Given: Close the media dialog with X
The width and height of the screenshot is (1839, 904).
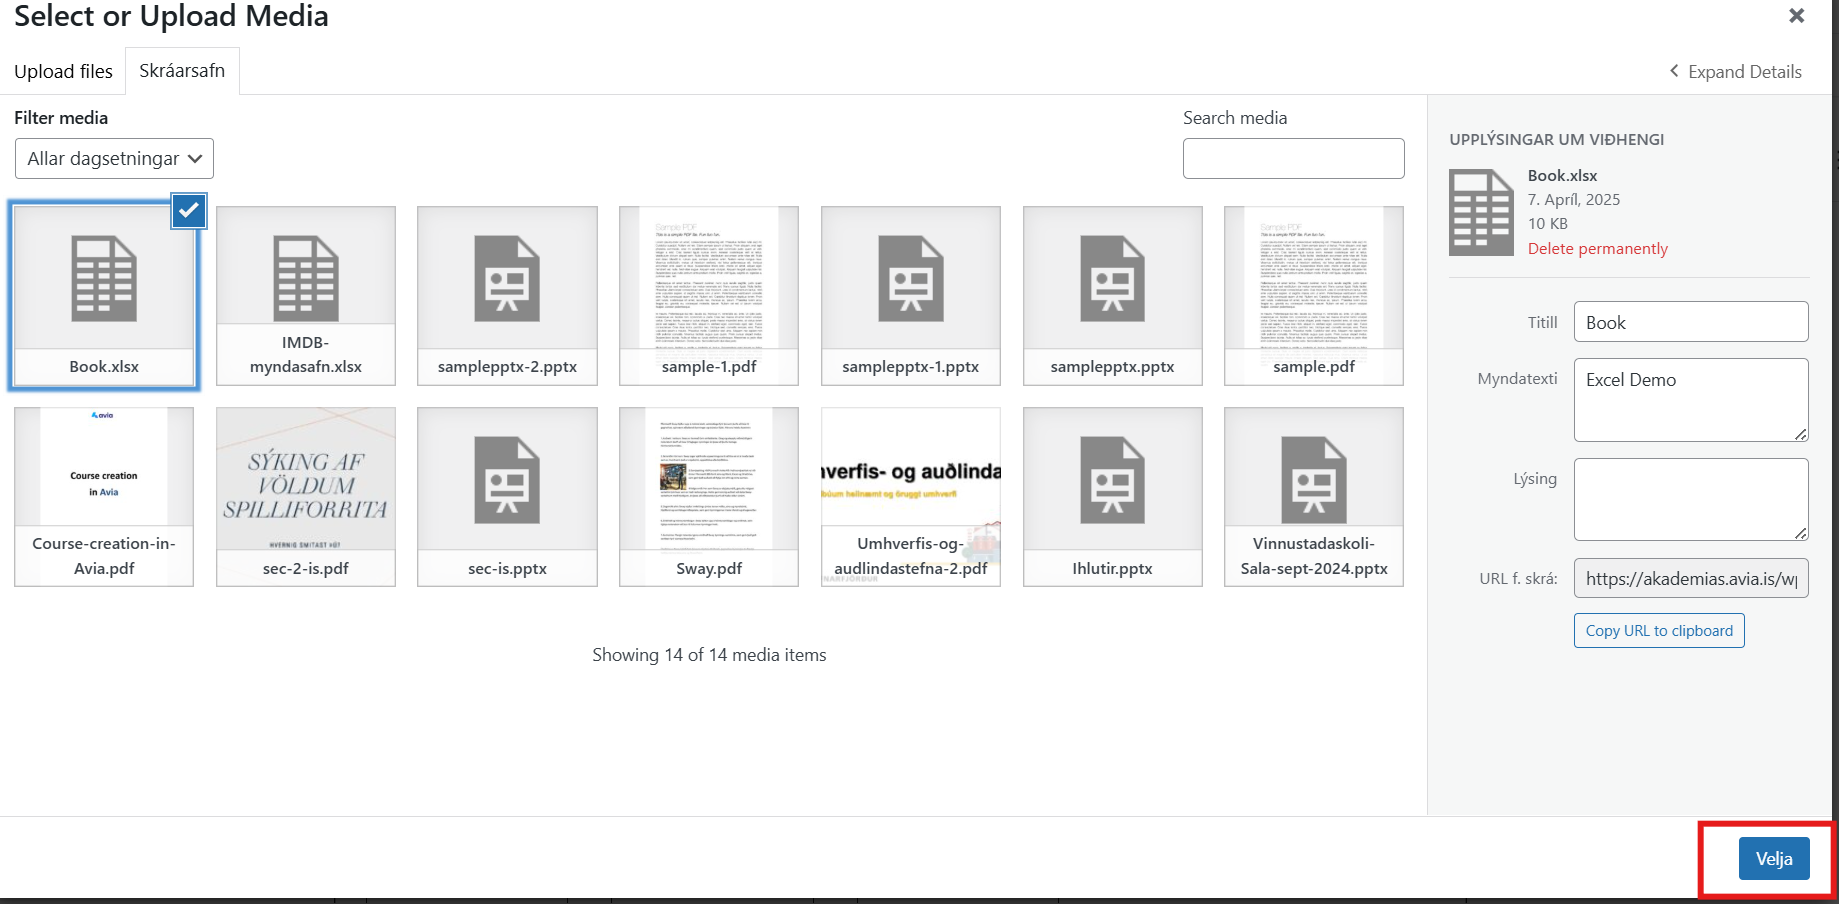Looking at the screenshot, I should 1796,16.
